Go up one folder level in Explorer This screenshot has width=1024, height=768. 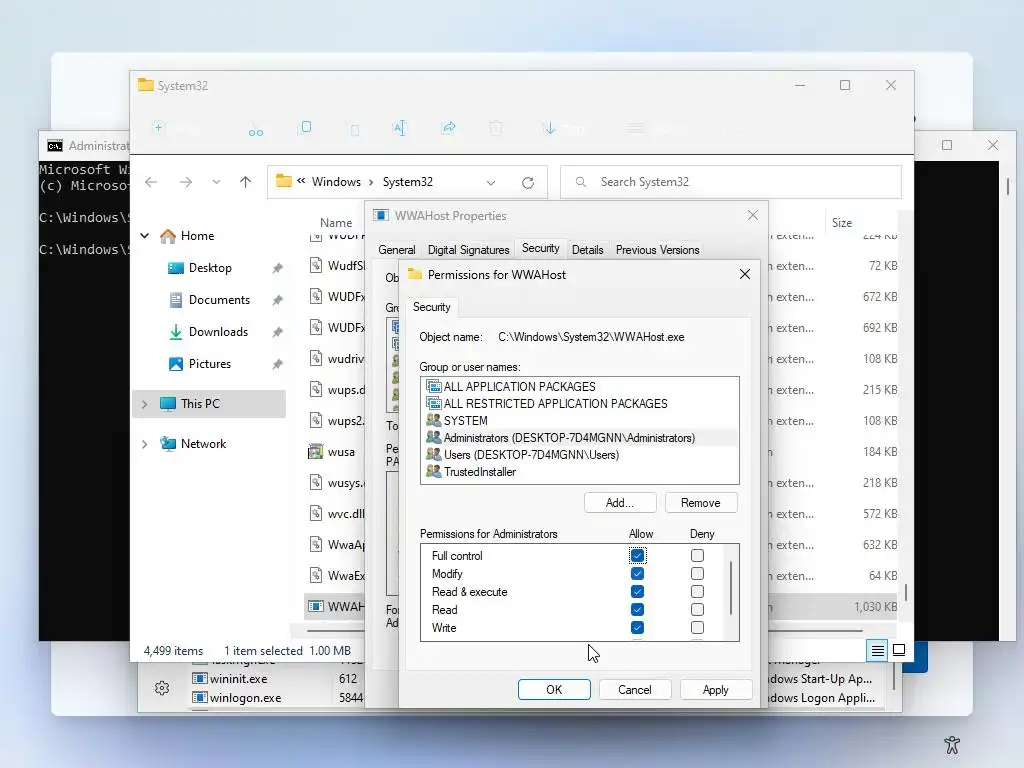[246, 182]
